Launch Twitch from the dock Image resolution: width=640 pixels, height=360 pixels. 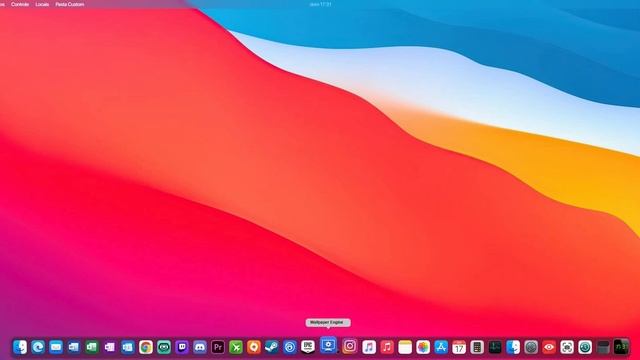point(182,347)
